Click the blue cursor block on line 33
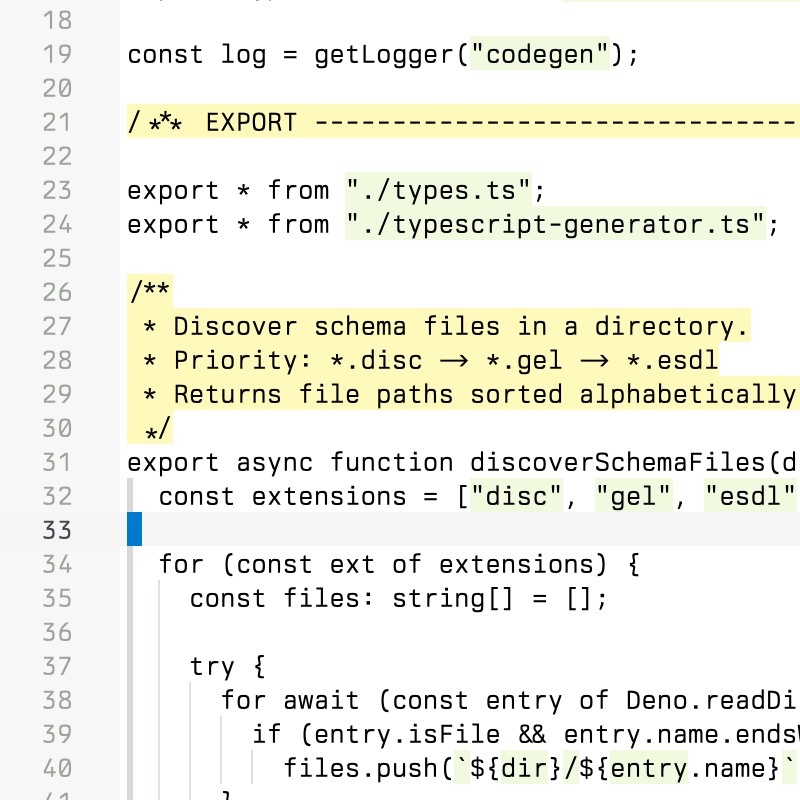Image resolution: width=800 pixels, height=800 pixels. (135, 530)
